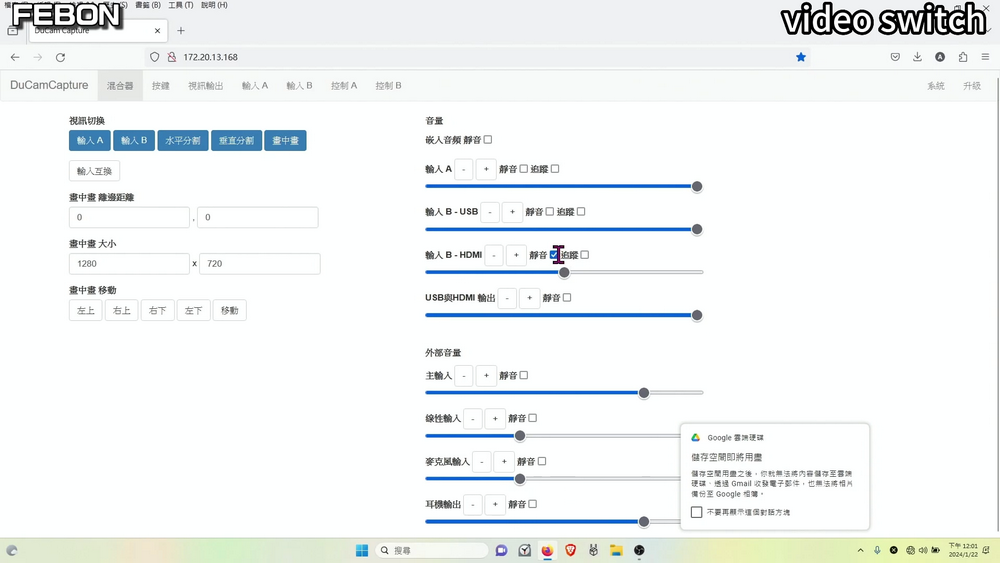Screen dimensions: 1000x563
Task: Switch video to 輸入 A button
Action: tap(90, 140)
